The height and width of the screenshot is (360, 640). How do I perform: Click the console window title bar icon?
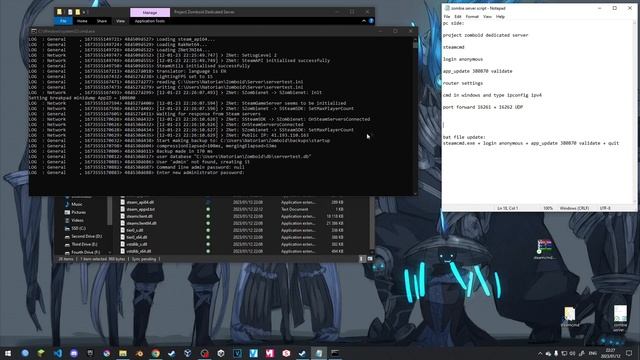click(34, 31)
